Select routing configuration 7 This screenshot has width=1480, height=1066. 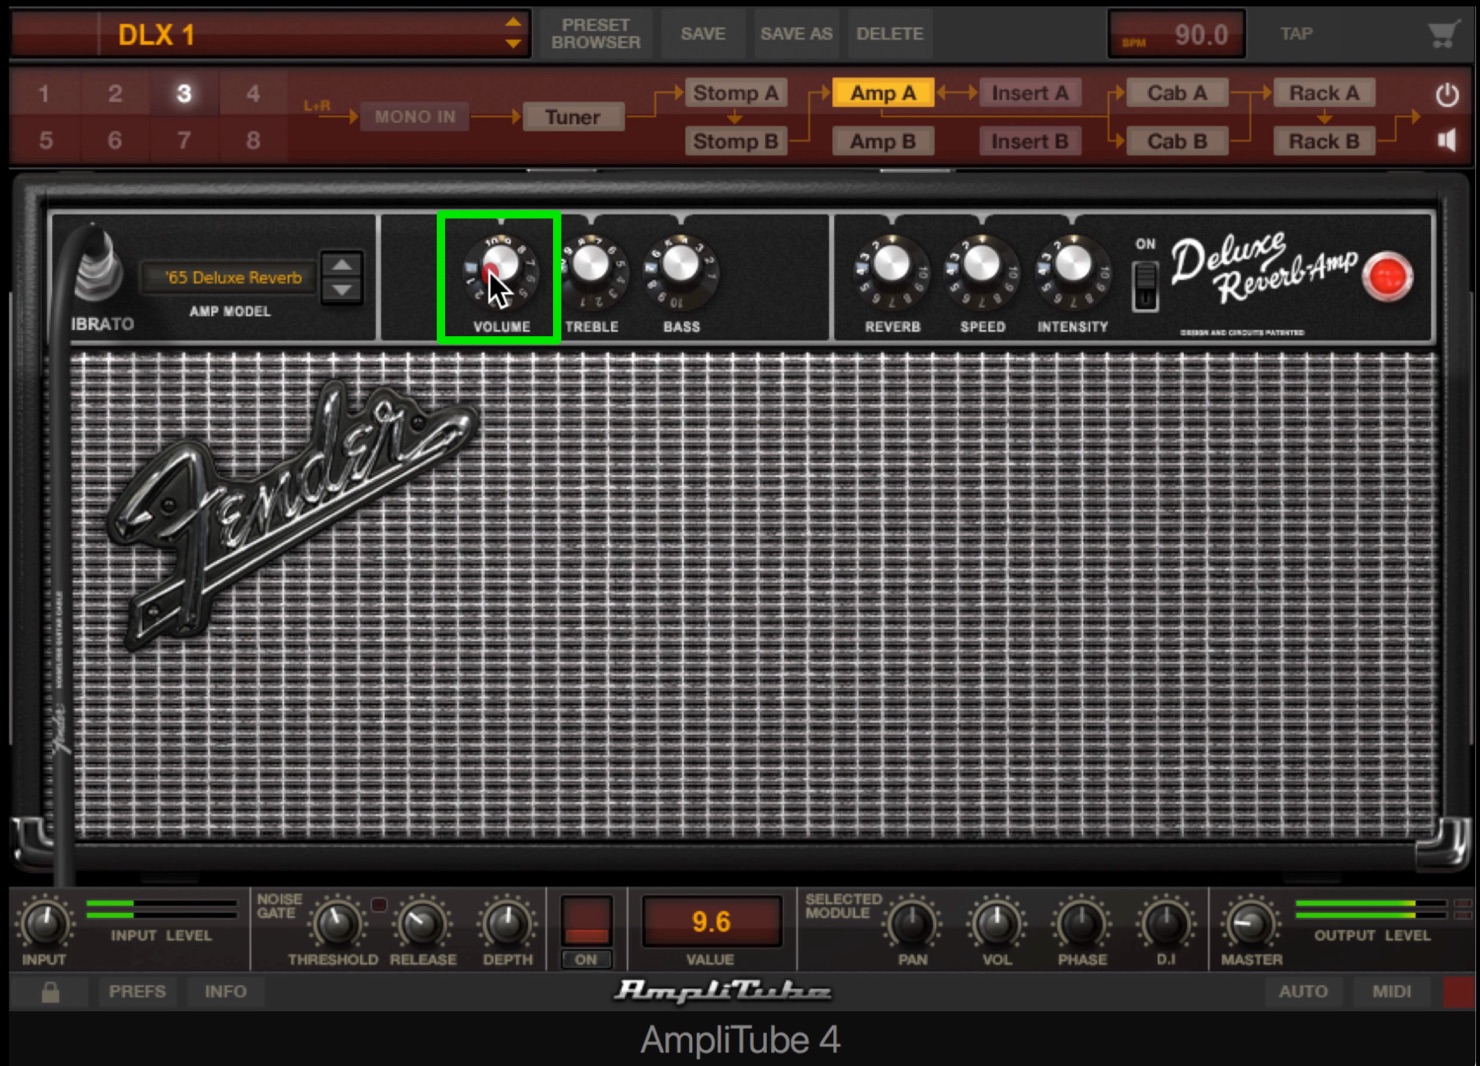point(184,140)
